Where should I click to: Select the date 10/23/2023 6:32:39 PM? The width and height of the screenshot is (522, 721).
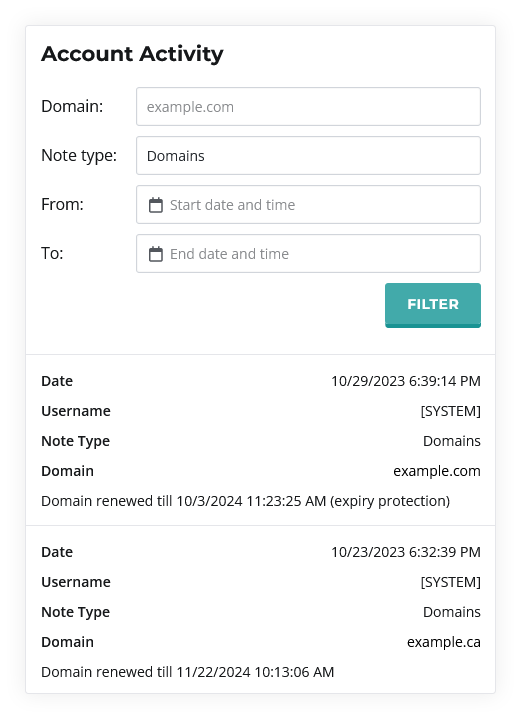tap(406, 552)
